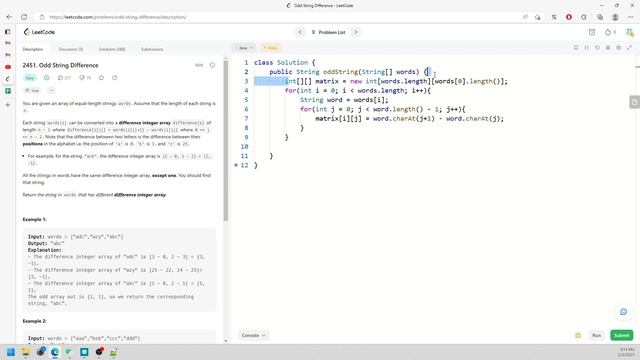Open the user profile avatar
The image size is (640, 360).
pyautogui.click(x=629, y=32)
